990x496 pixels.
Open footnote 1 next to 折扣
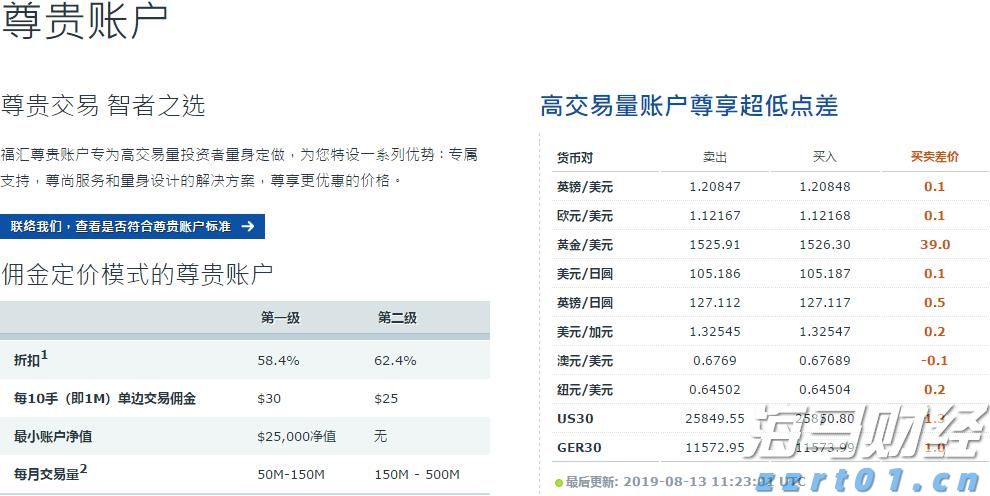point(45,355)
